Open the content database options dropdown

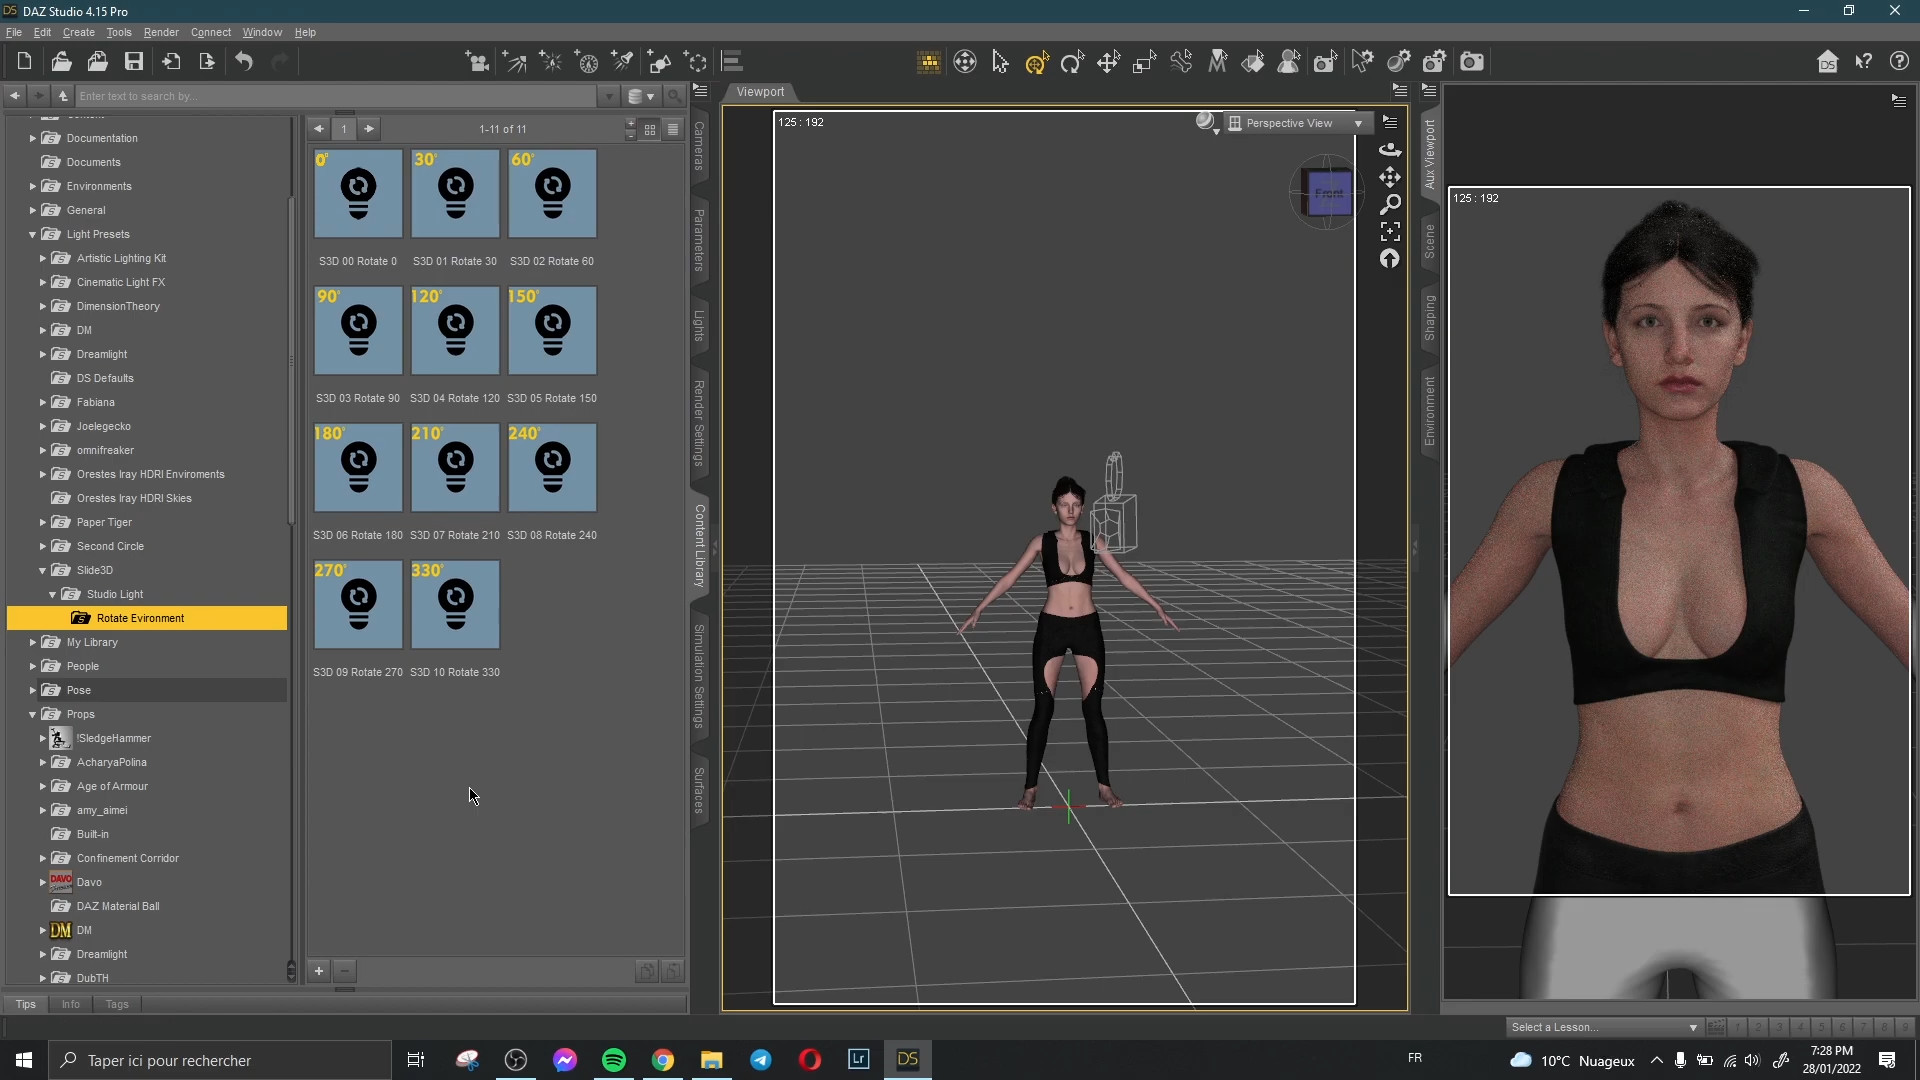[640, 96]
